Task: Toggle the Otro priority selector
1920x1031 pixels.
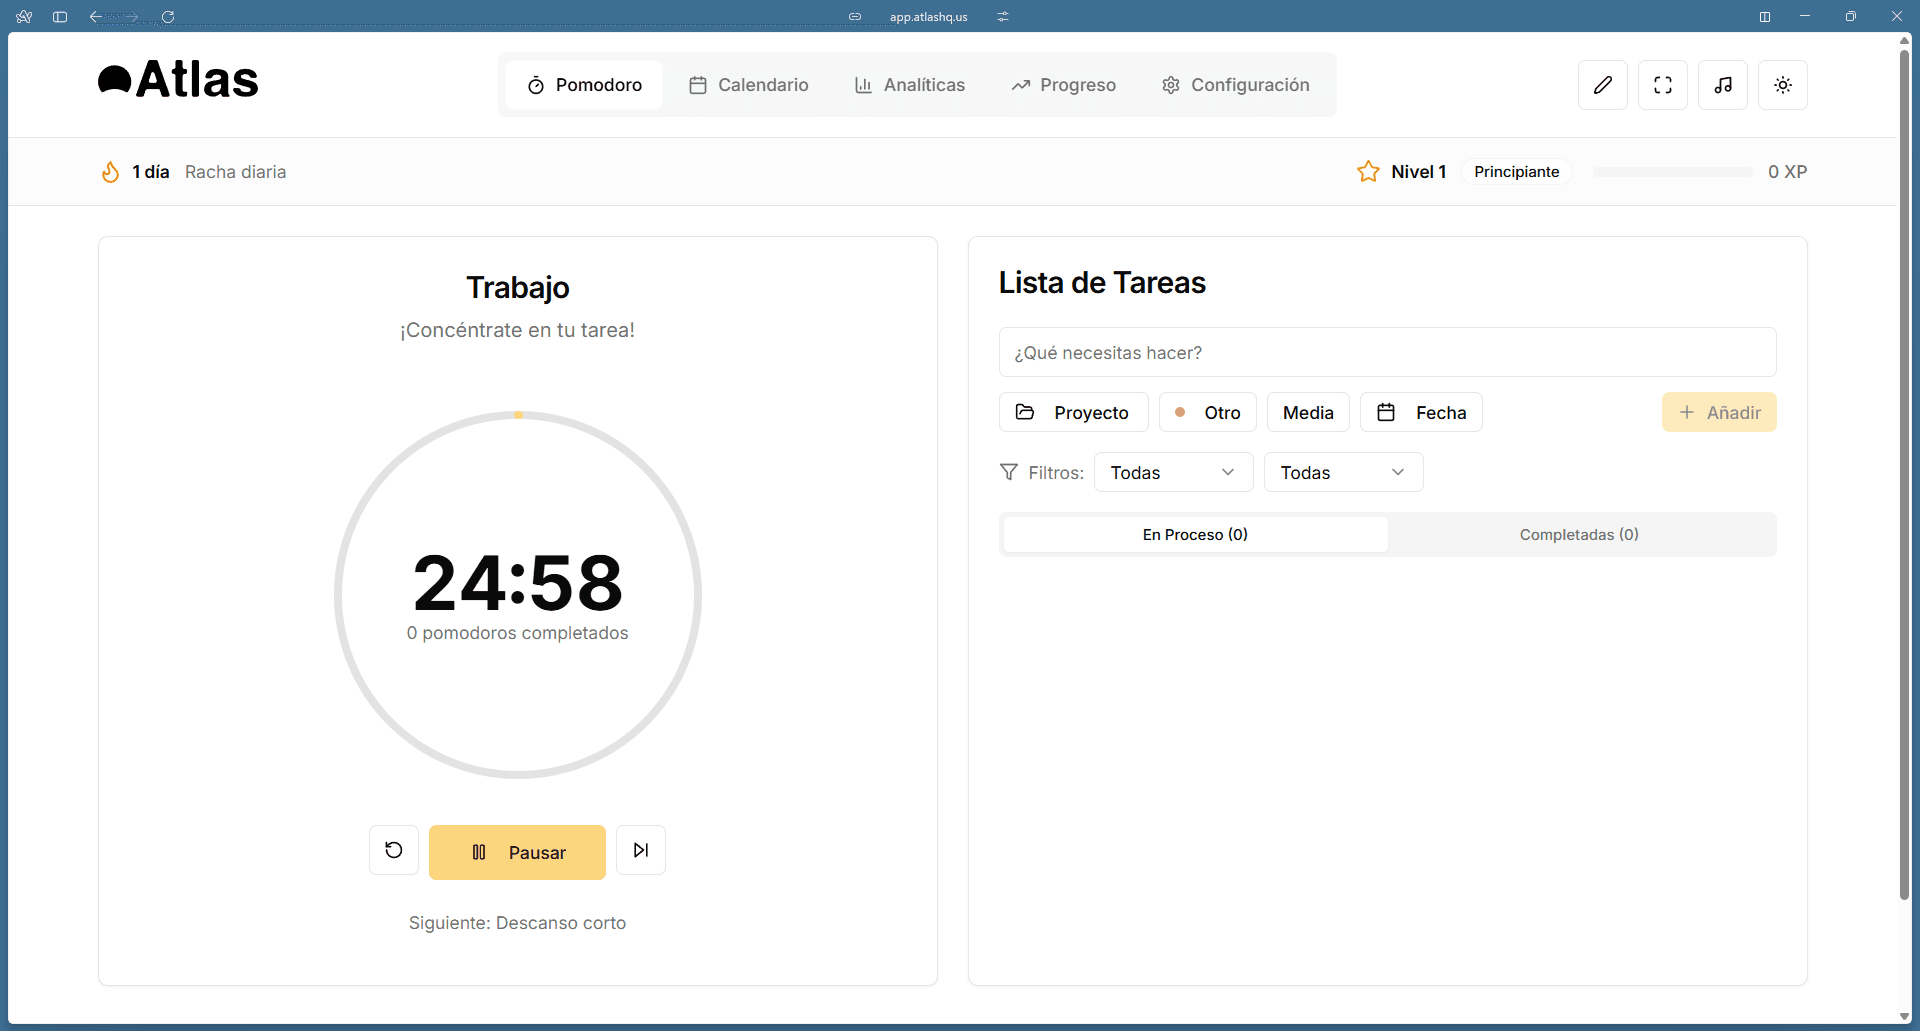Action: pos(1207,412)
